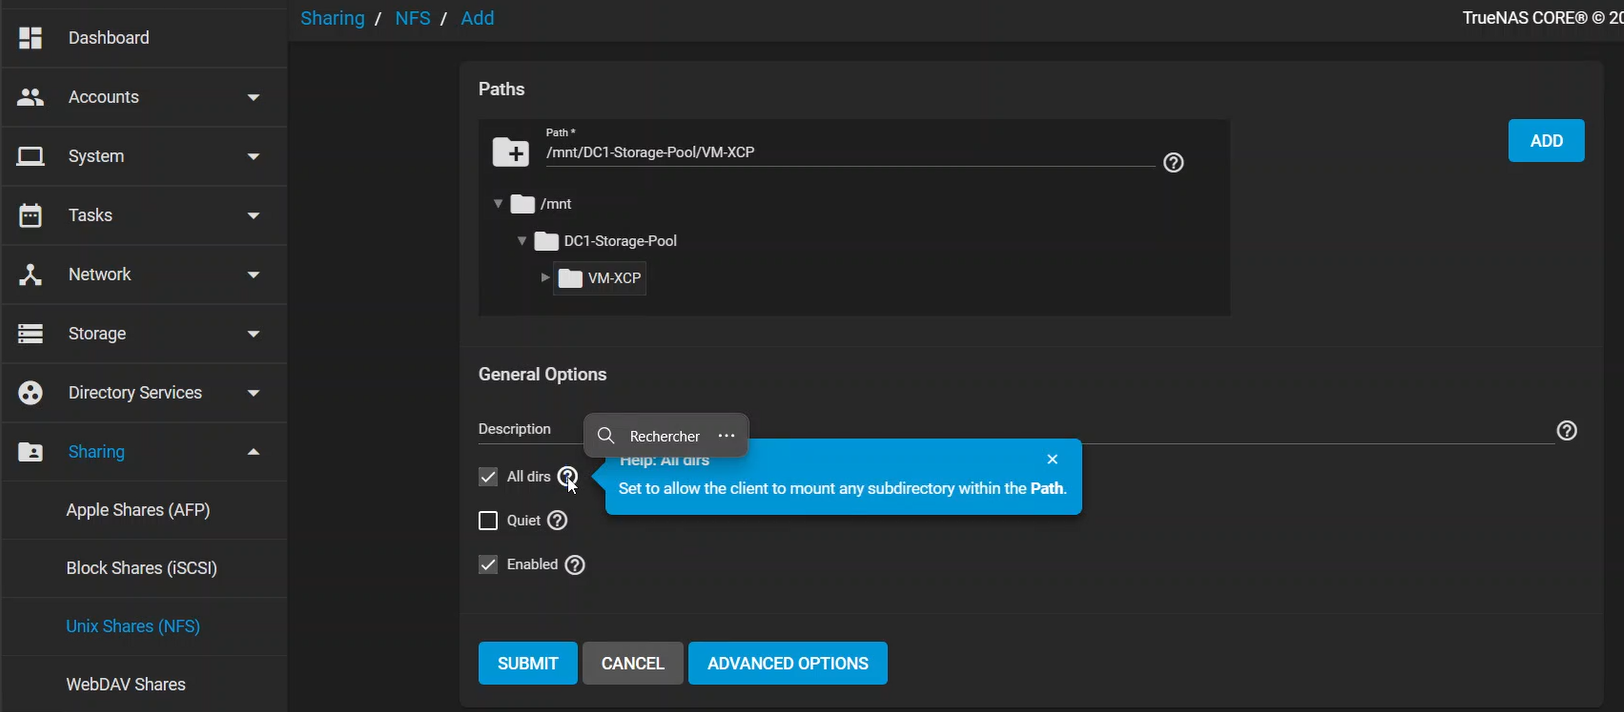
Task: Click the help icon beside Quiet
Action: [x=558, y=521]
